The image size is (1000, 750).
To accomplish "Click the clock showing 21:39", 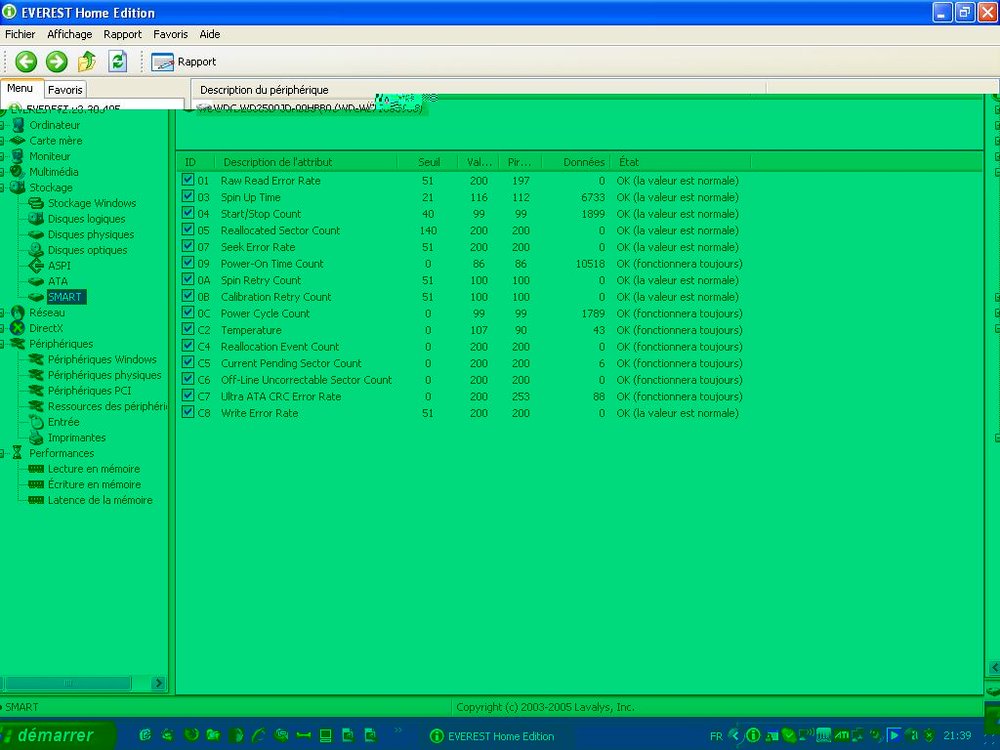I will 957,735.
